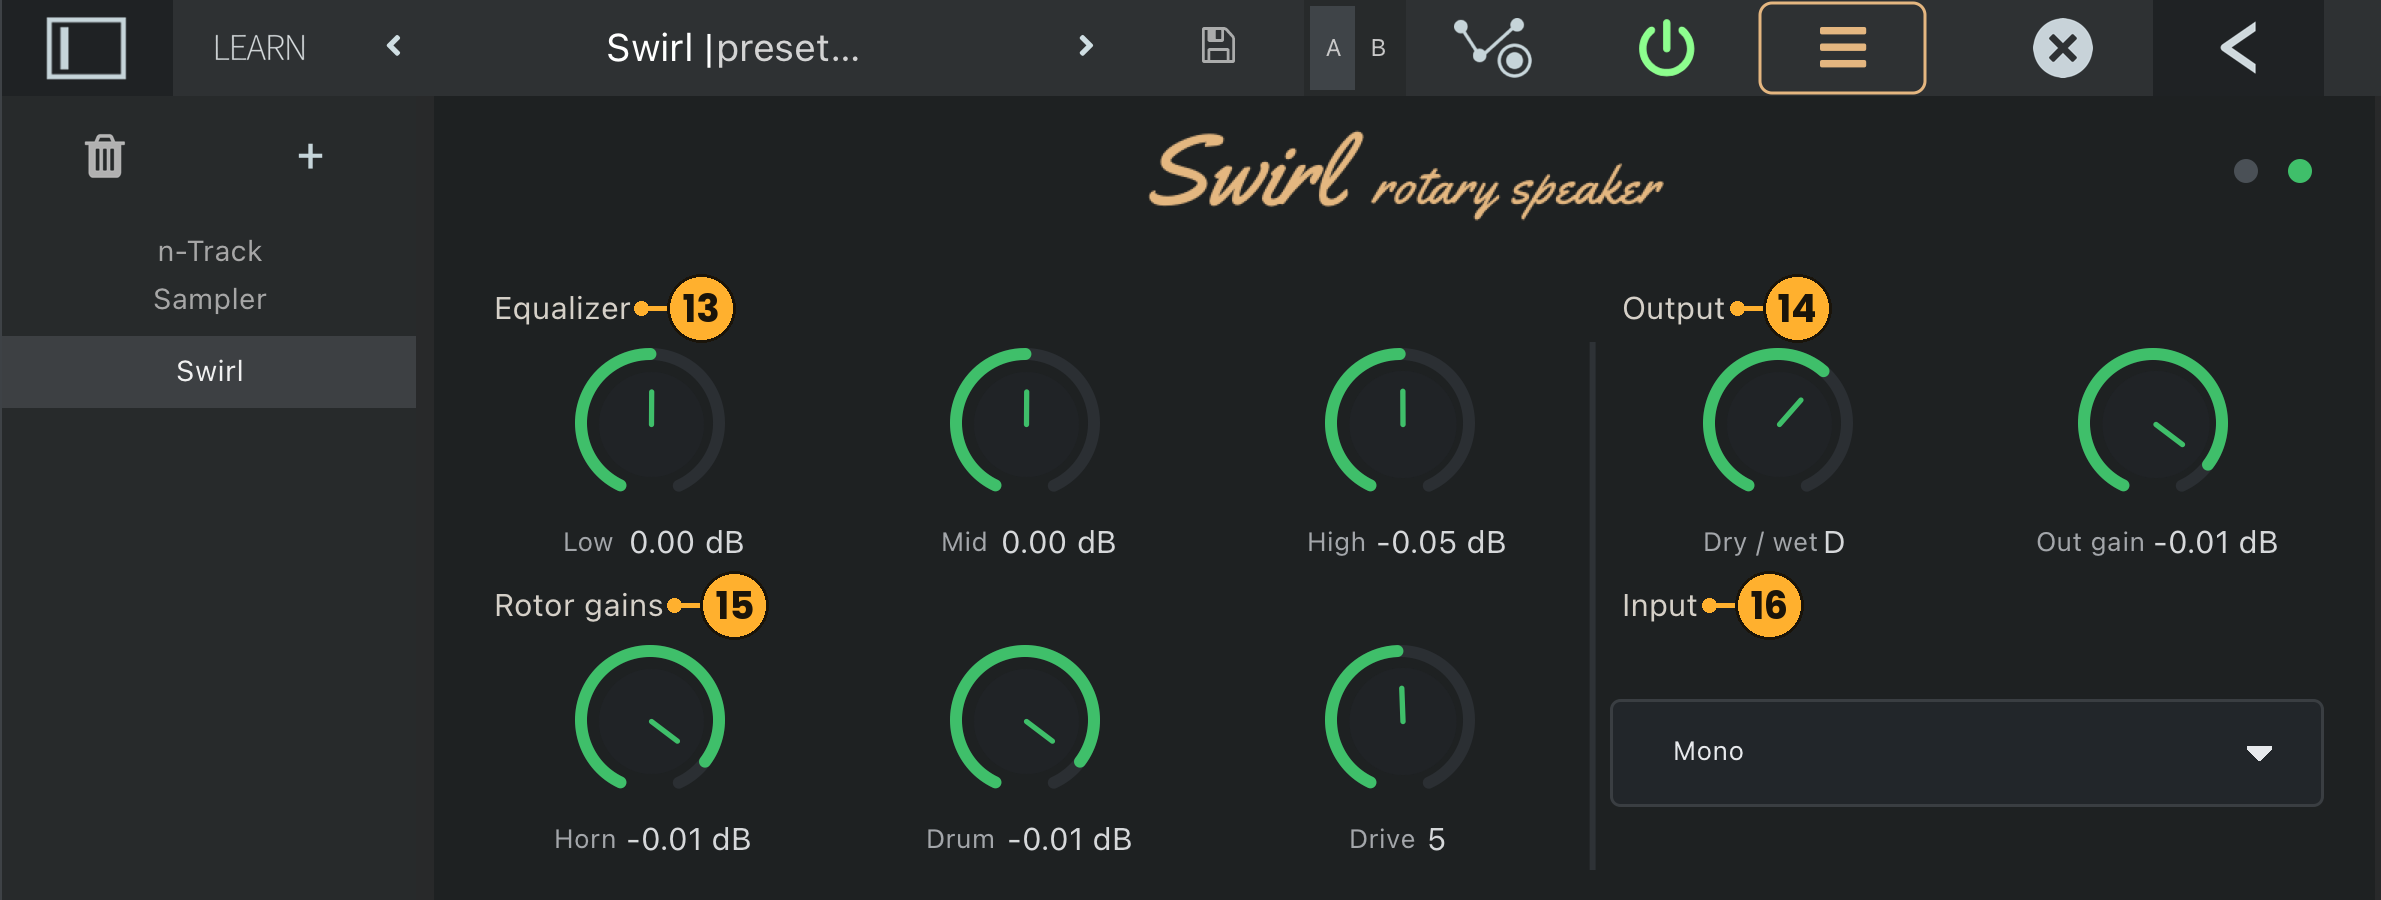
Task: Click the Dry / wet knob
Action: coord(1778,422)
